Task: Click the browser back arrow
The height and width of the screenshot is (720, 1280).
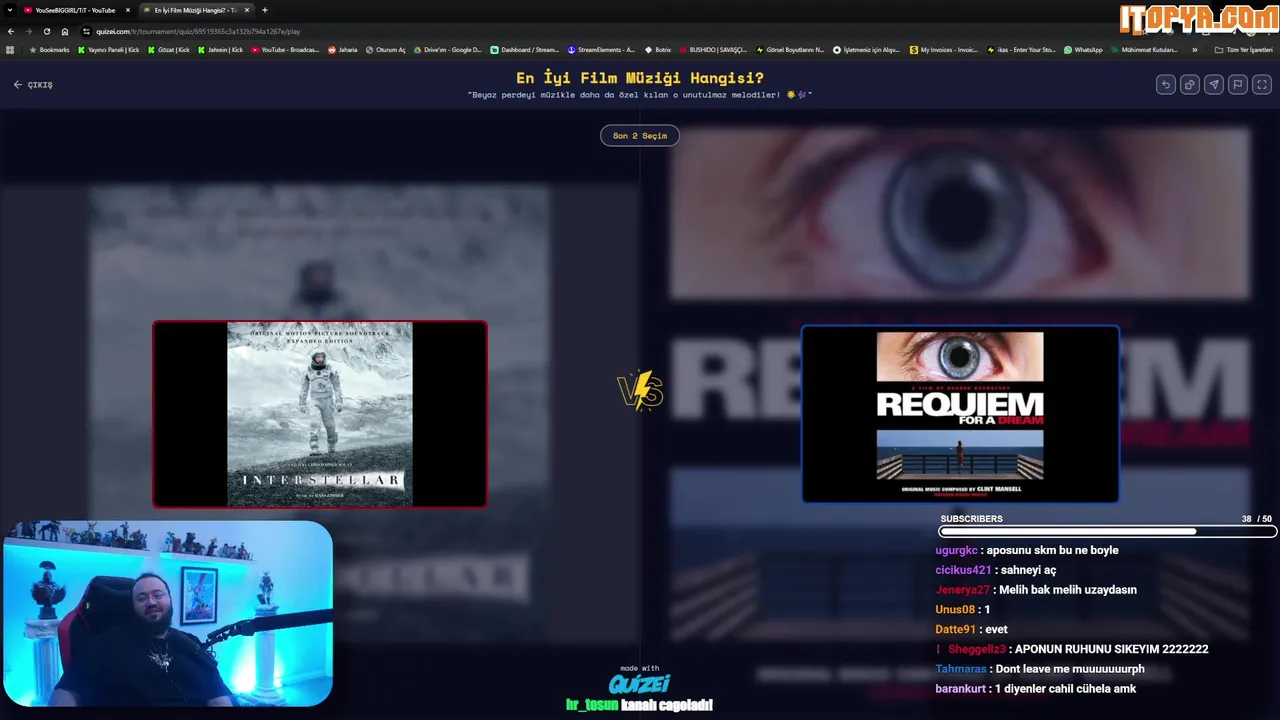Action: coord(11,31)
